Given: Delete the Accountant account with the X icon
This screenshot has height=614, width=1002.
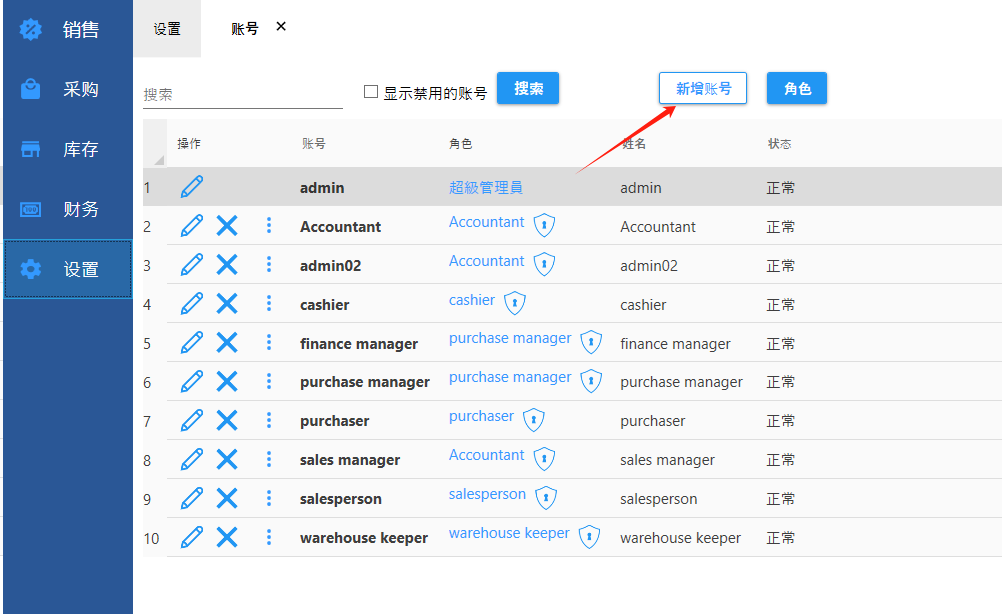Looking at the screenshot, I should (227, 226).
